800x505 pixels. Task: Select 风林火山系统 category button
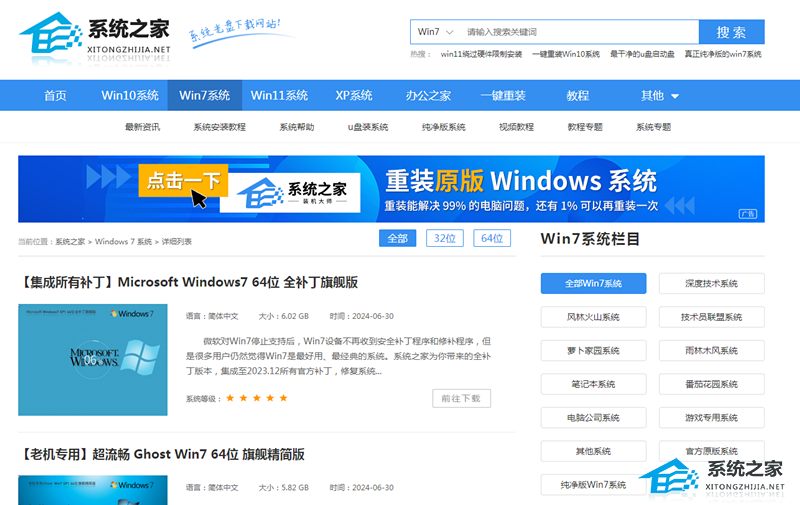(x=593, y=317)
